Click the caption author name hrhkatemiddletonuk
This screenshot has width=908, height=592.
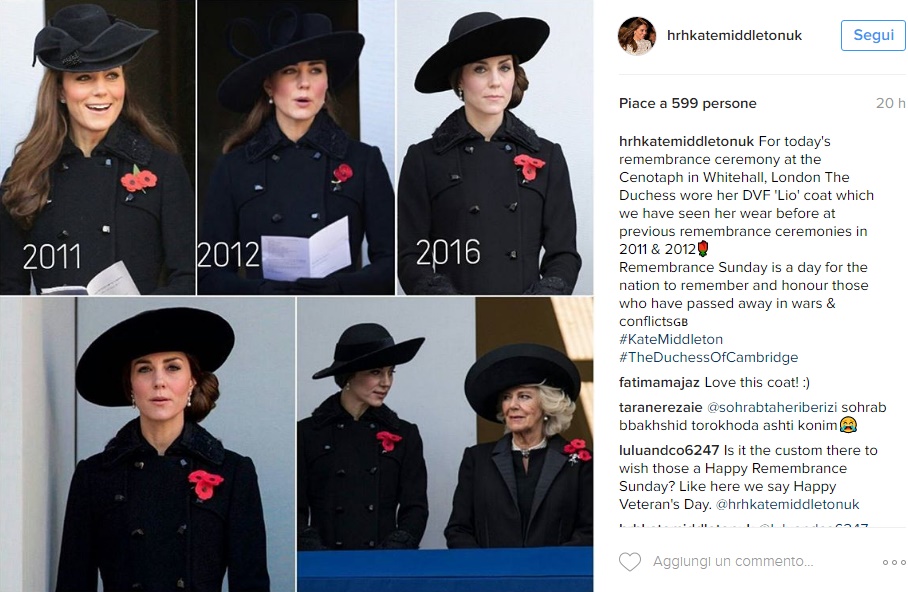pyautogui.click(x=686, y=141)
